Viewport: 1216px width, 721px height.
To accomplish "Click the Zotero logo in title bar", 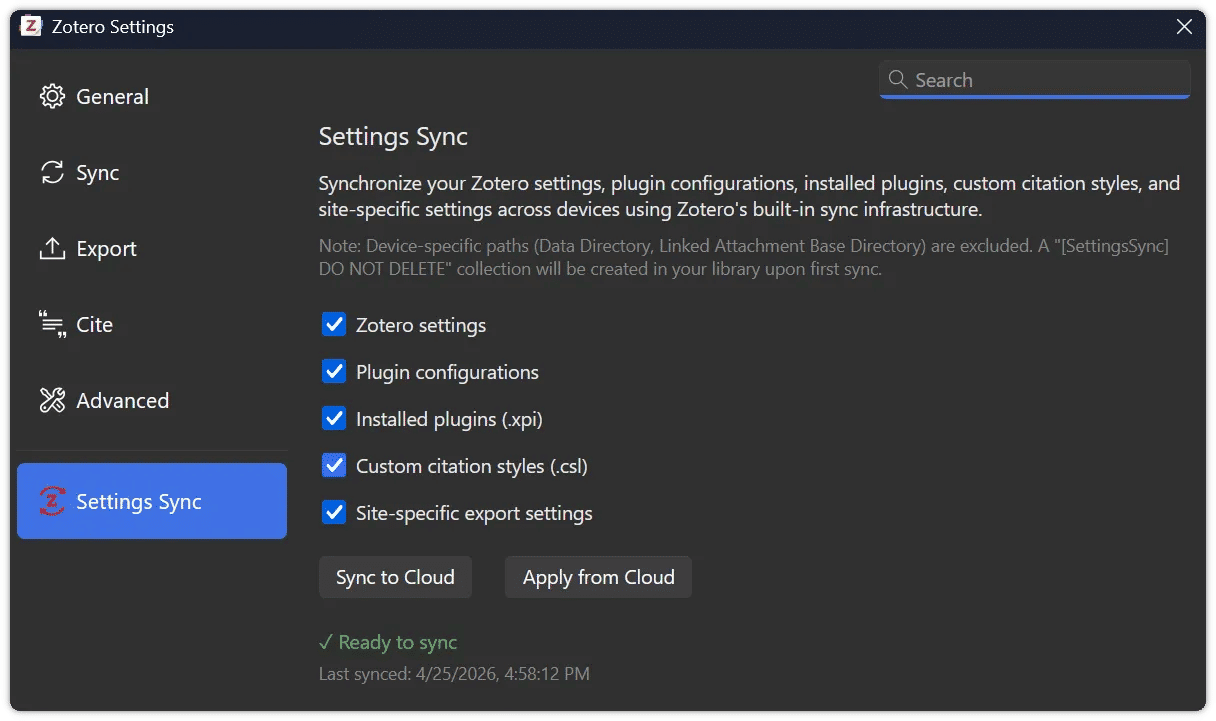I will tap(32, 27).
